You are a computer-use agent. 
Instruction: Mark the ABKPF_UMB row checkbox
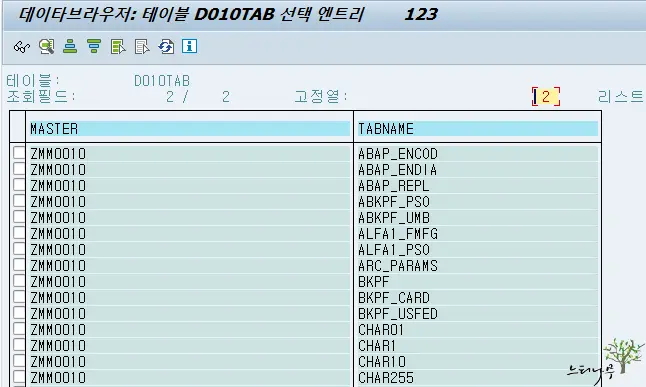click(19, 217)
